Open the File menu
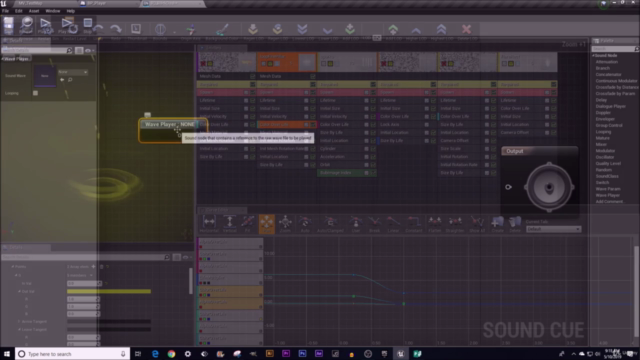This screenshot has height=360, width=640. [5, 11]
